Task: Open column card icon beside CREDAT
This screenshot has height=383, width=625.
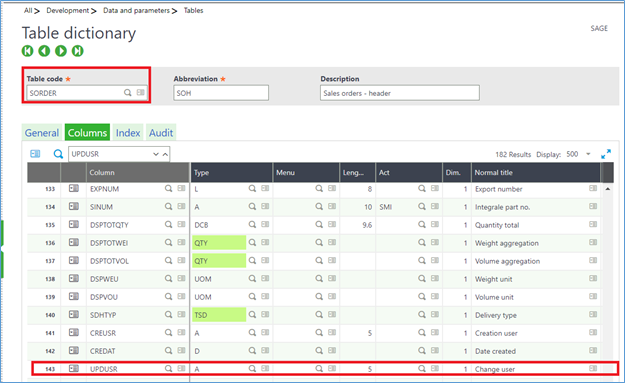Action: coord(181,350)
